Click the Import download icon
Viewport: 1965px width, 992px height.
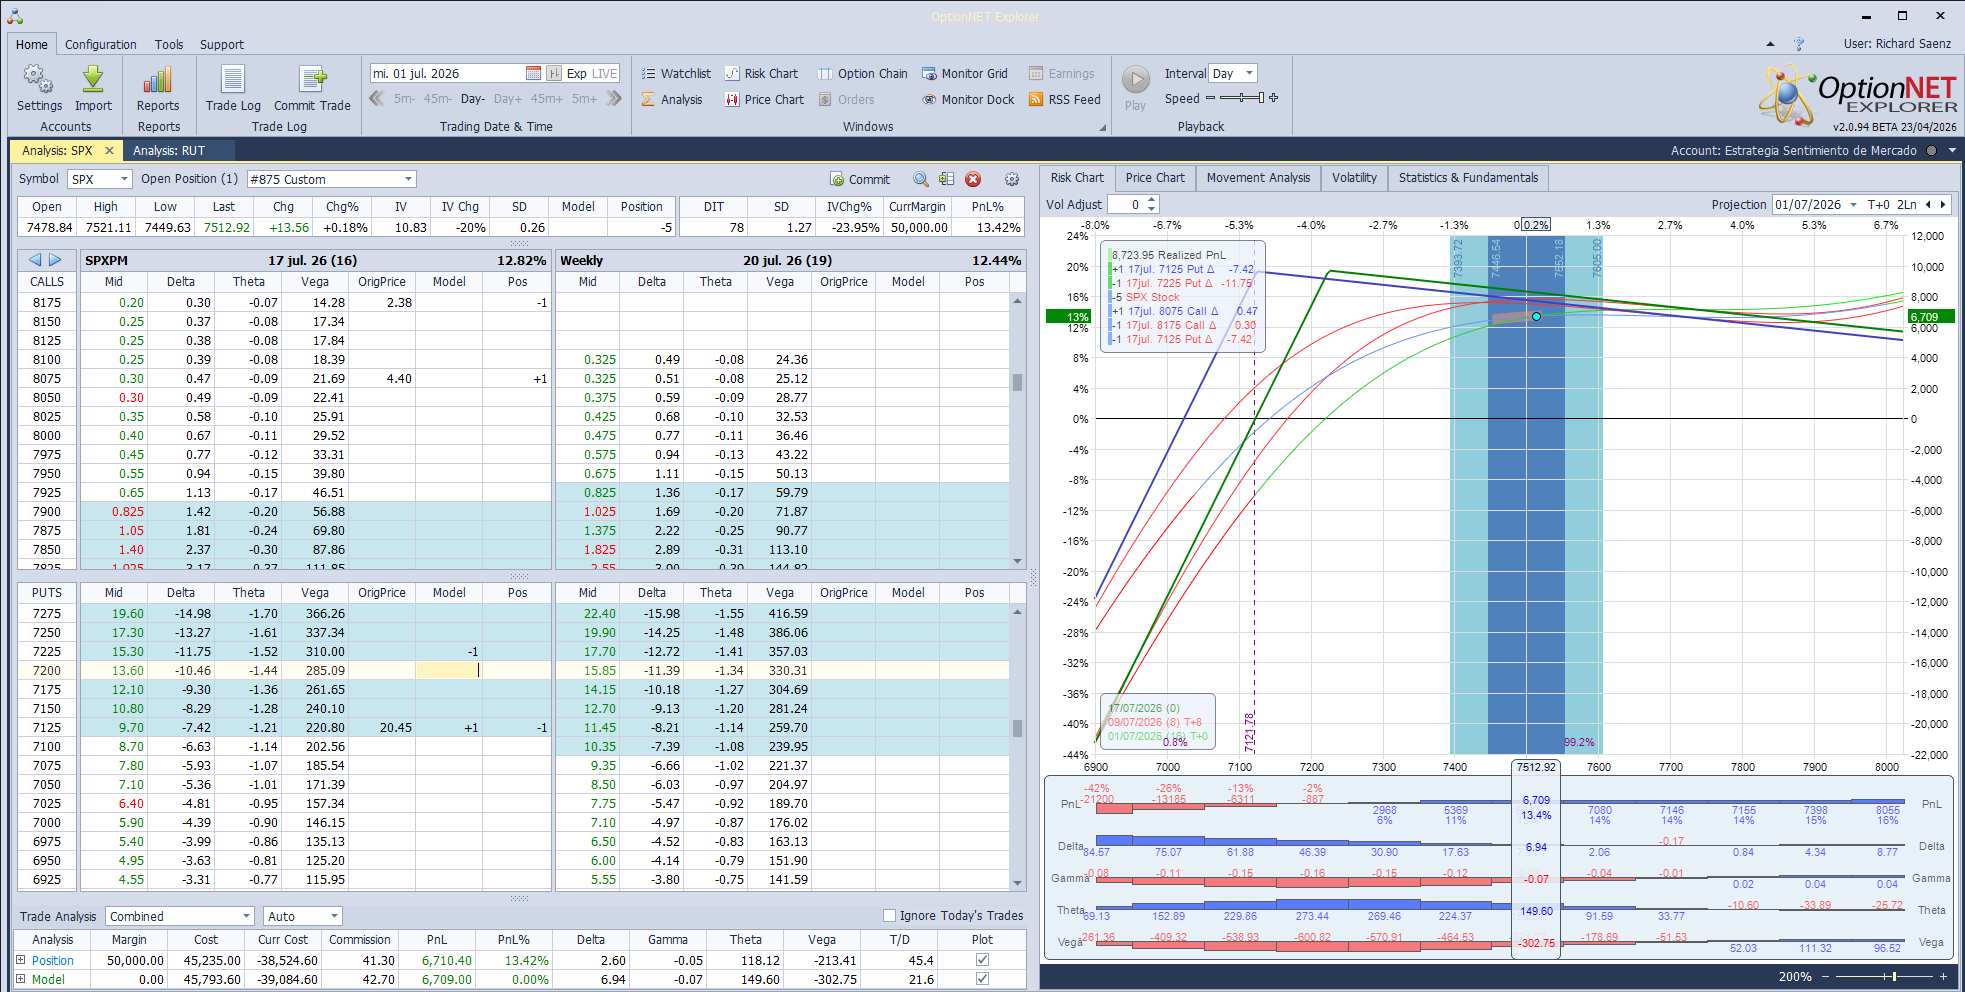(x=93, y=80)
